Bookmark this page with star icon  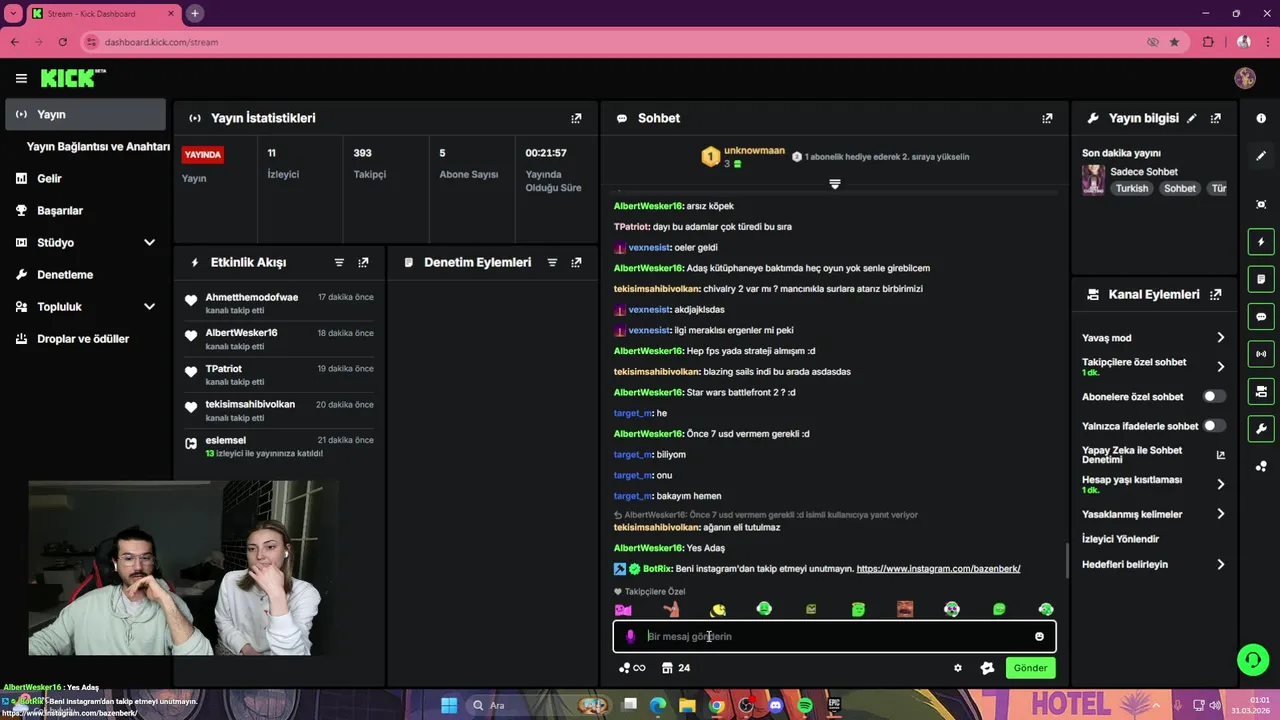coord(1174,42)
